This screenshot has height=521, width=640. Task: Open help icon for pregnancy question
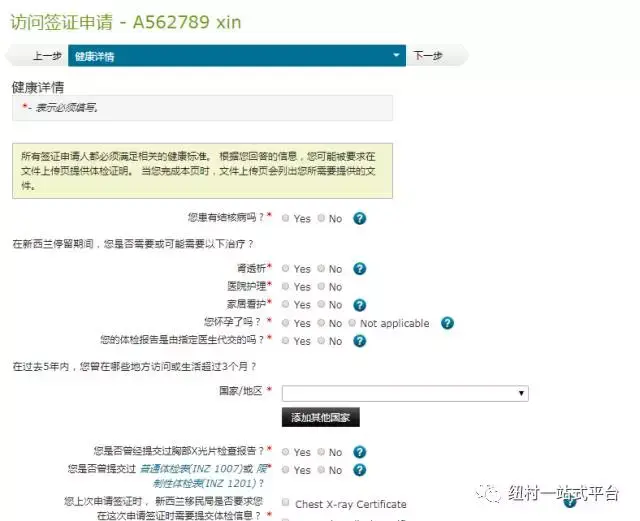click(447, 323)
